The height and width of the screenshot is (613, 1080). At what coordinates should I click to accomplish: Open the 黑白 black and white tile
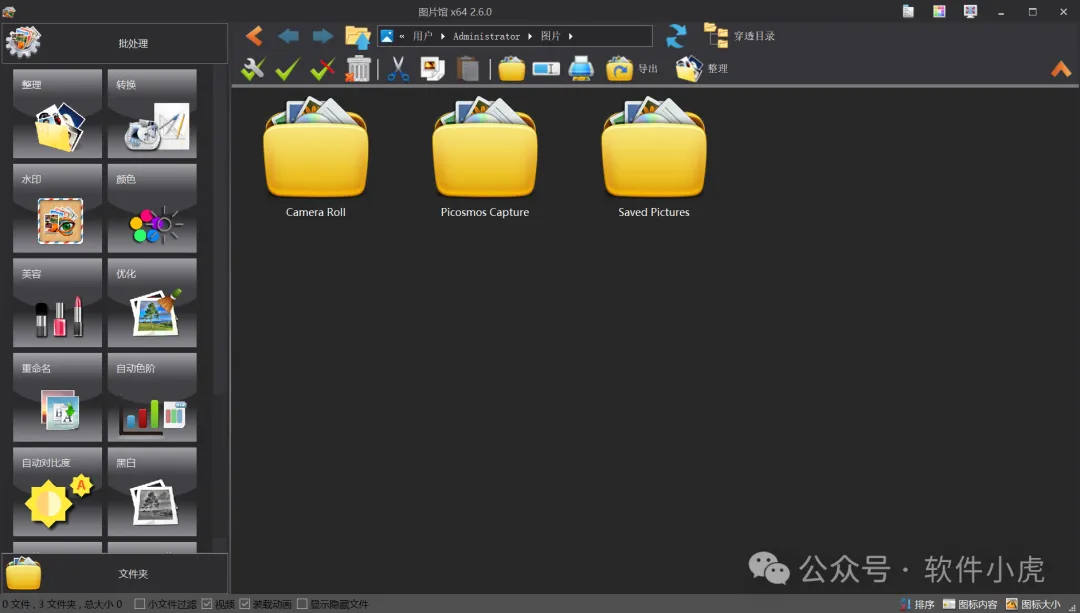click(152, 492)
